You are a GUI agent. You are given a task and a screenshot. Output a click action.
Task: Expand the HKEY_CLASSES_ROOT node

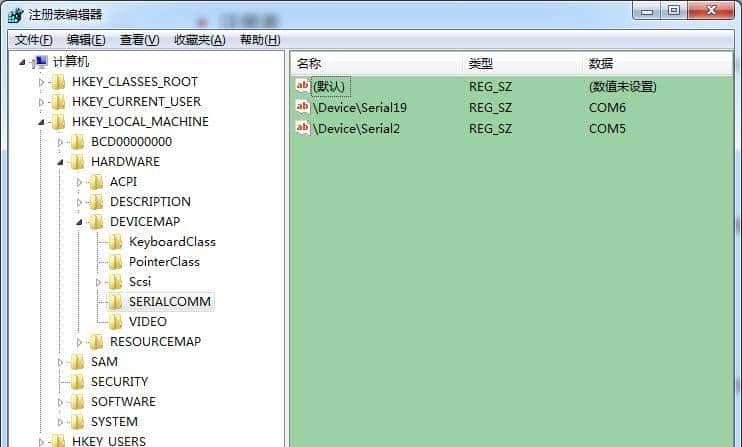pos(41,82)
